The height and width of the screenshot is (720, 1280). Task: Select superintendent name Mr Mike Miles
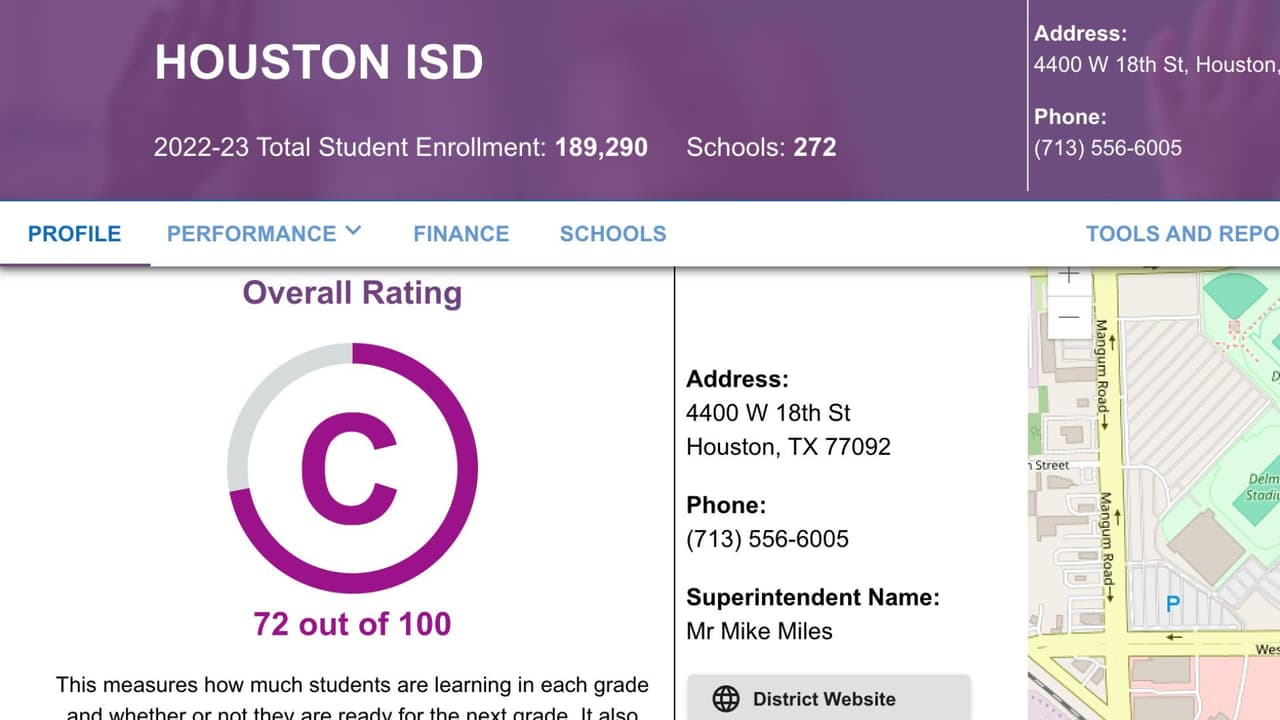coord(759,631)
